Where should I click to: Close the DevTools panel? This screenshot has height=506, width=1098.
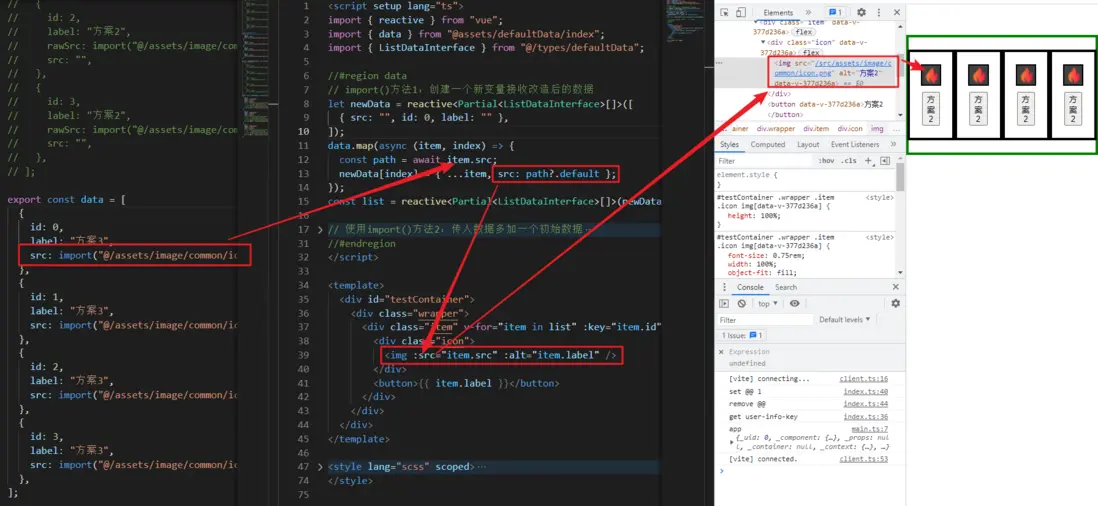coord(897,13)
